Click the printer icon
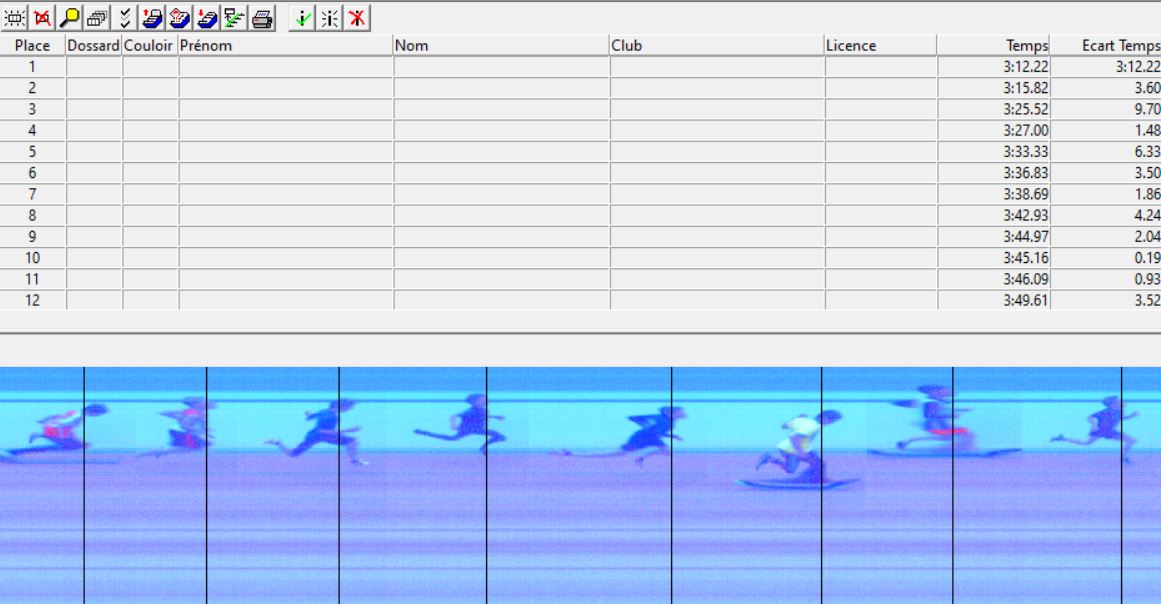Image resolution: width=1161 pixels, height=604 pixels. click(x=261, y=18)
